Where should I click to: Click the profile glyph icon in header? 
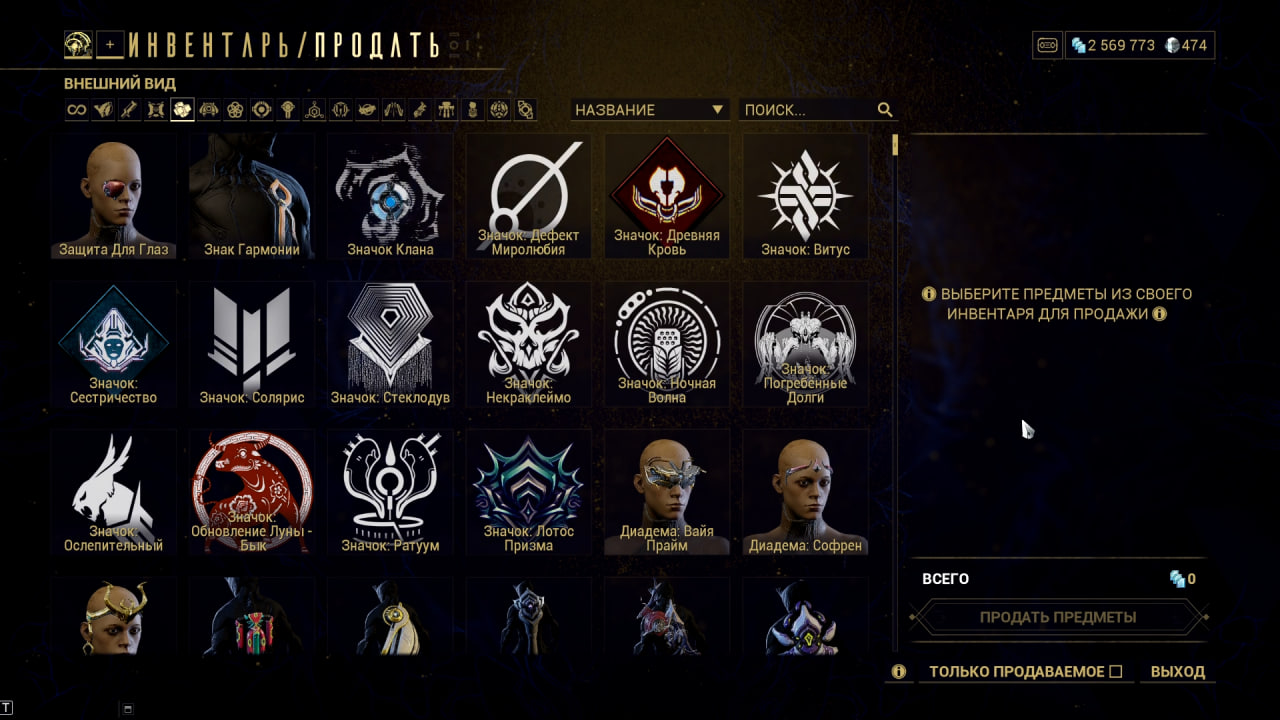79,44
